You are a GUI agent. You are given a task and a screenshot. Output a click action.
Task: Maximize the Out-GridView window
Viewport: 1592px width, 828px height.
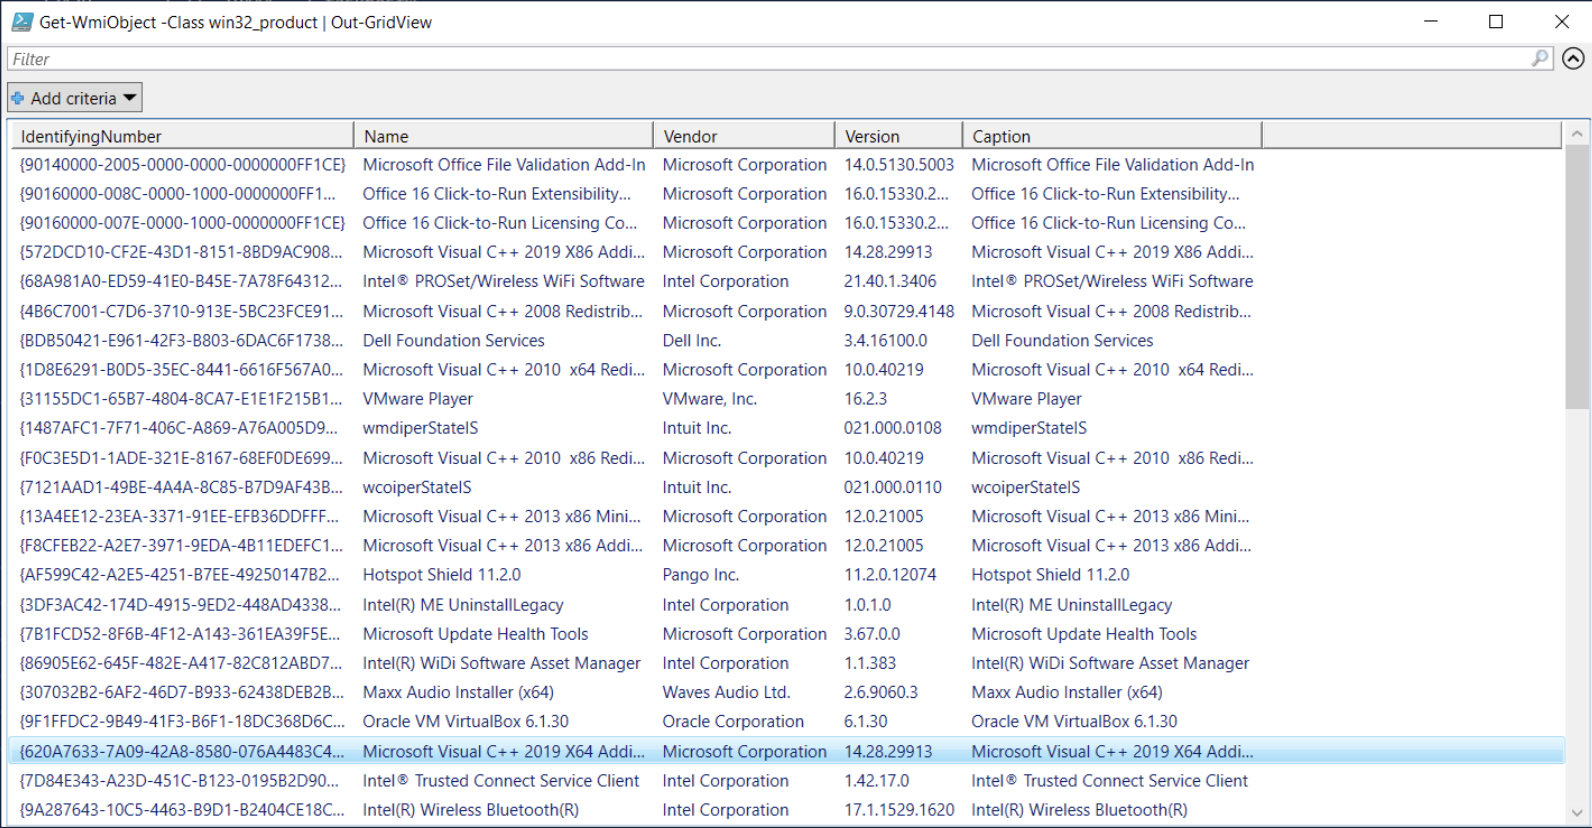click(x=1496, y=21)
